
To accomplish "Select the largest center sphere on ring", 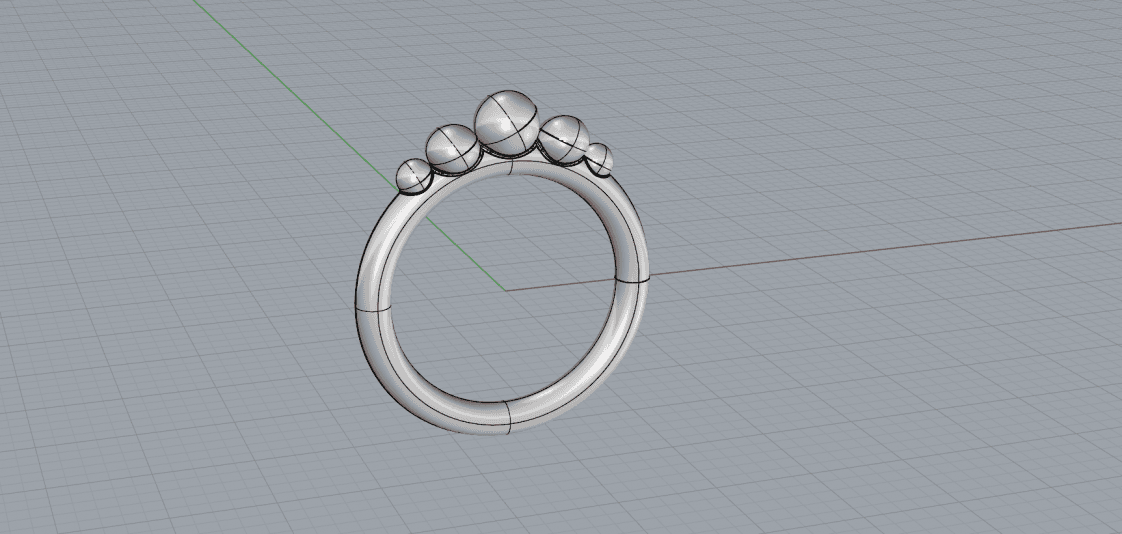I will coord(507,122).
